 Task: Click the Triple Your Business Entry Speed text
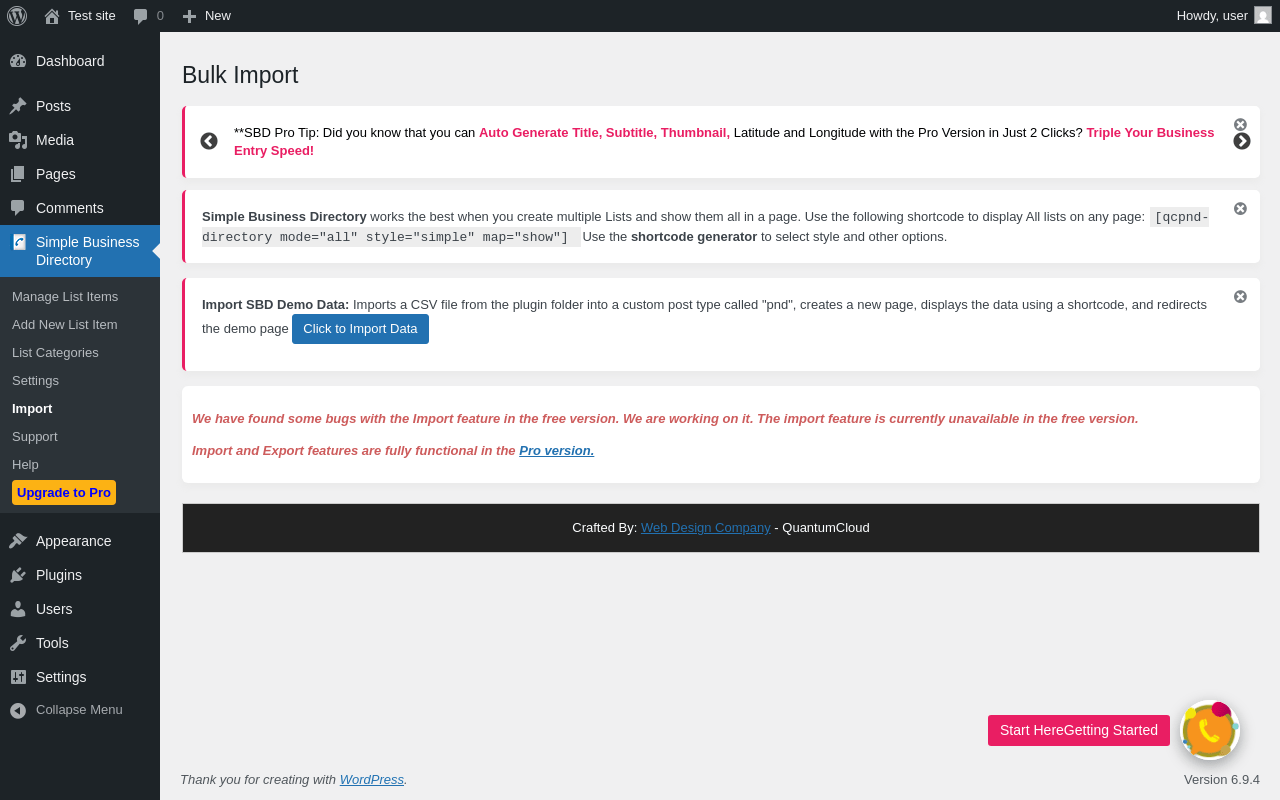pyautogui.click(x=724, y=141)
